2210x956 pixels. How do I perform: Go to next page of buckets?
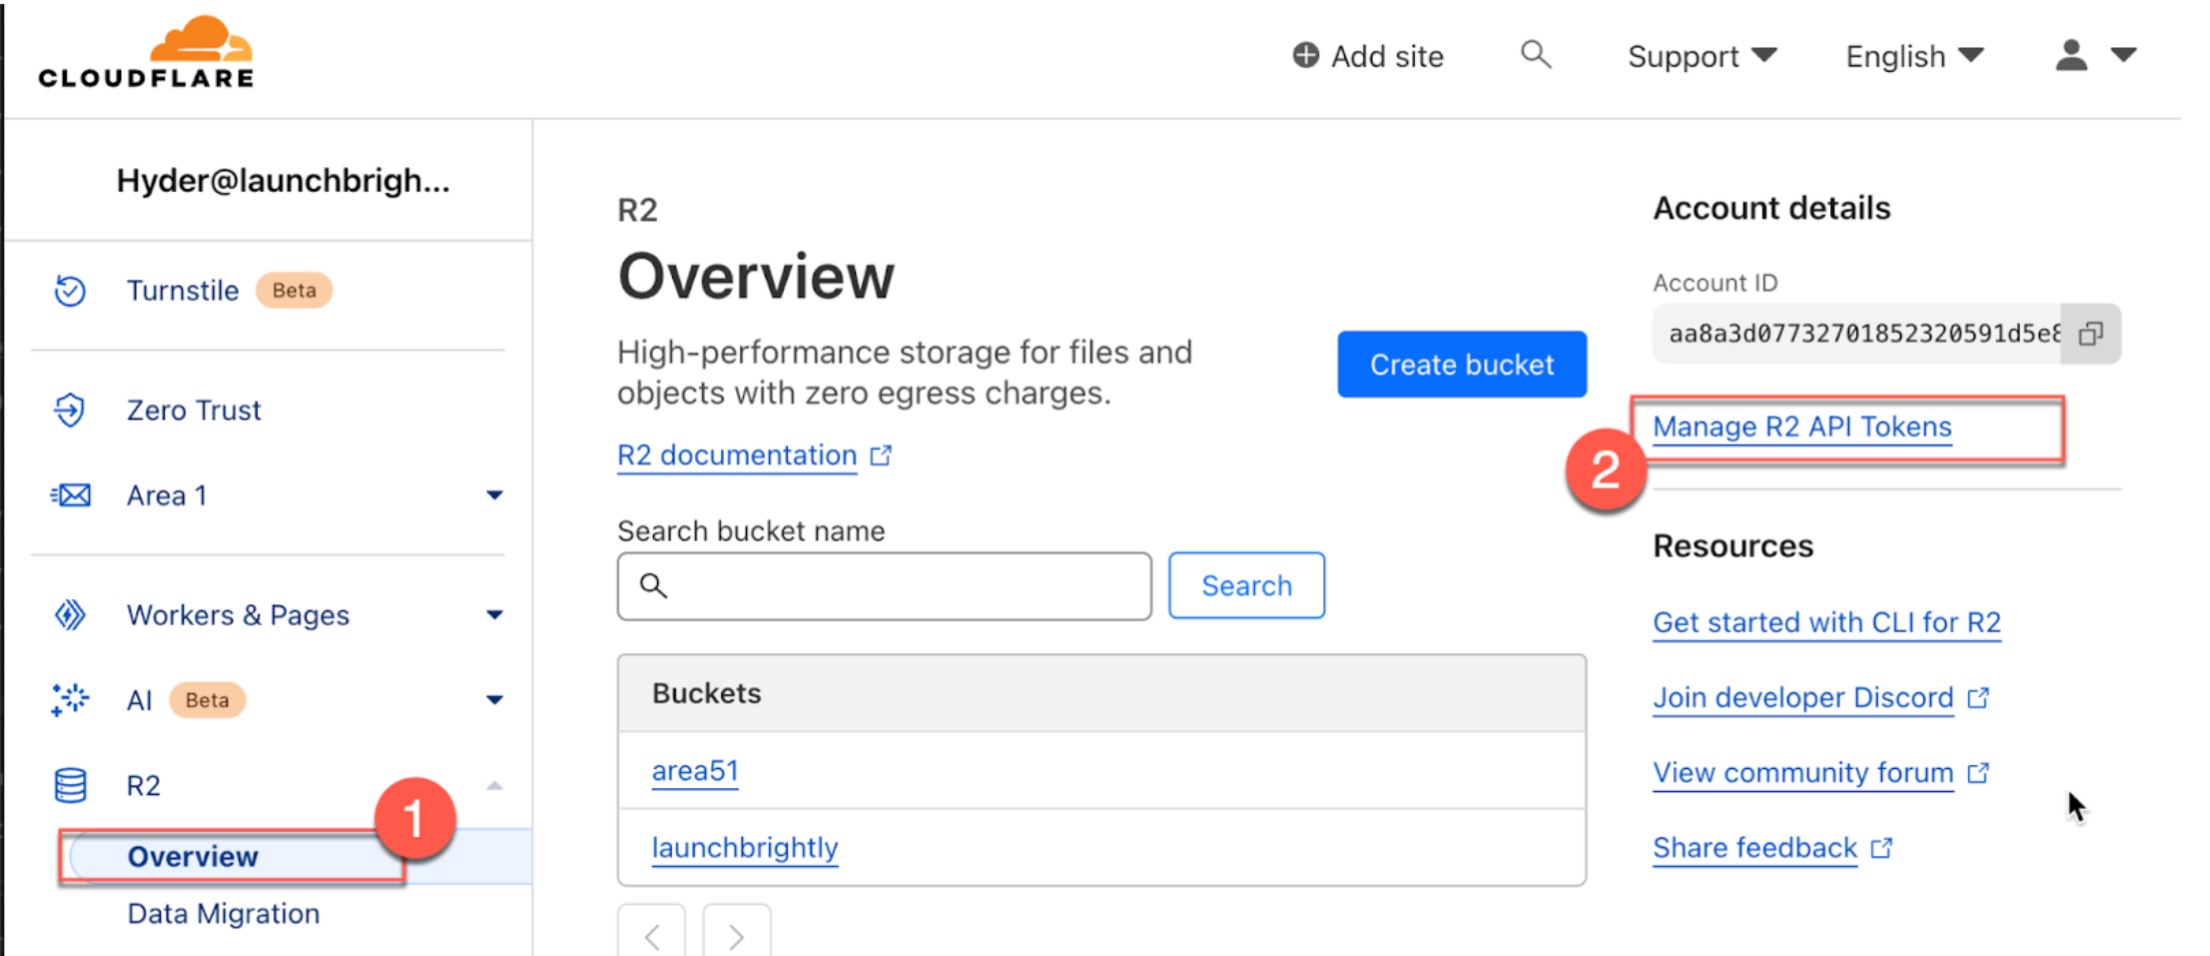pos(737,932)
